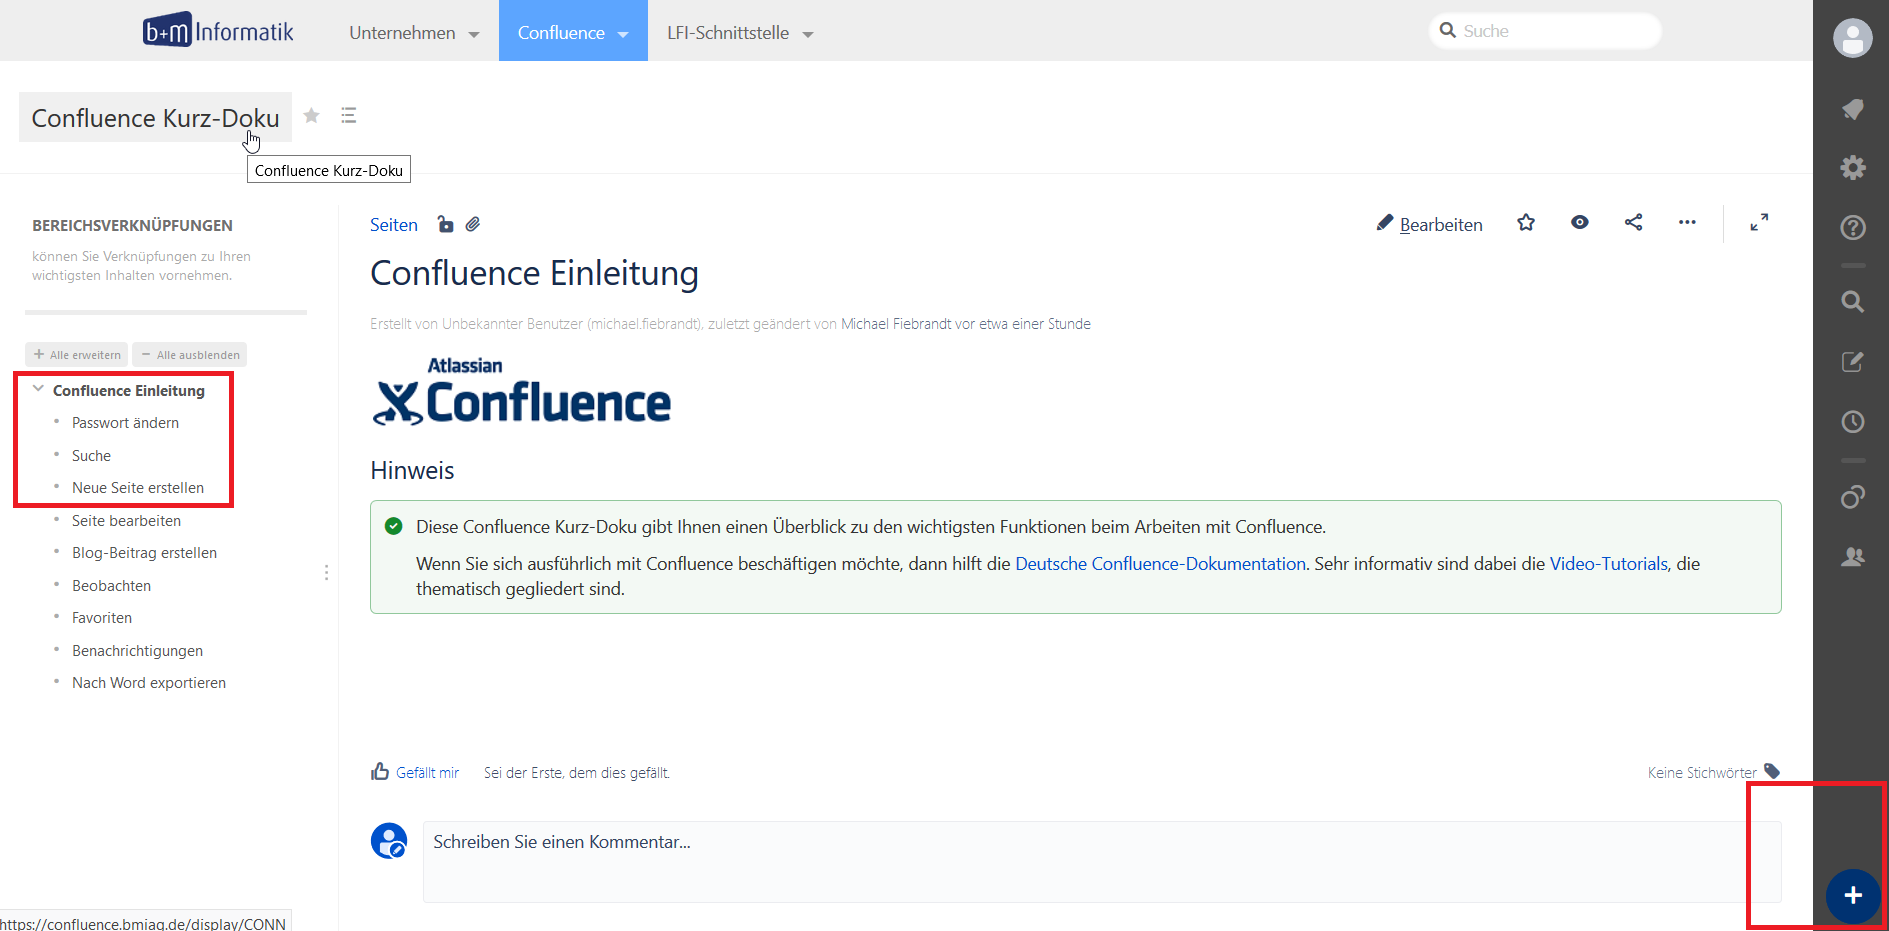Open Passwort ändern page in tree
Image resolution: width=1889 pixels, height=931 pixels.
pos(125,423)
